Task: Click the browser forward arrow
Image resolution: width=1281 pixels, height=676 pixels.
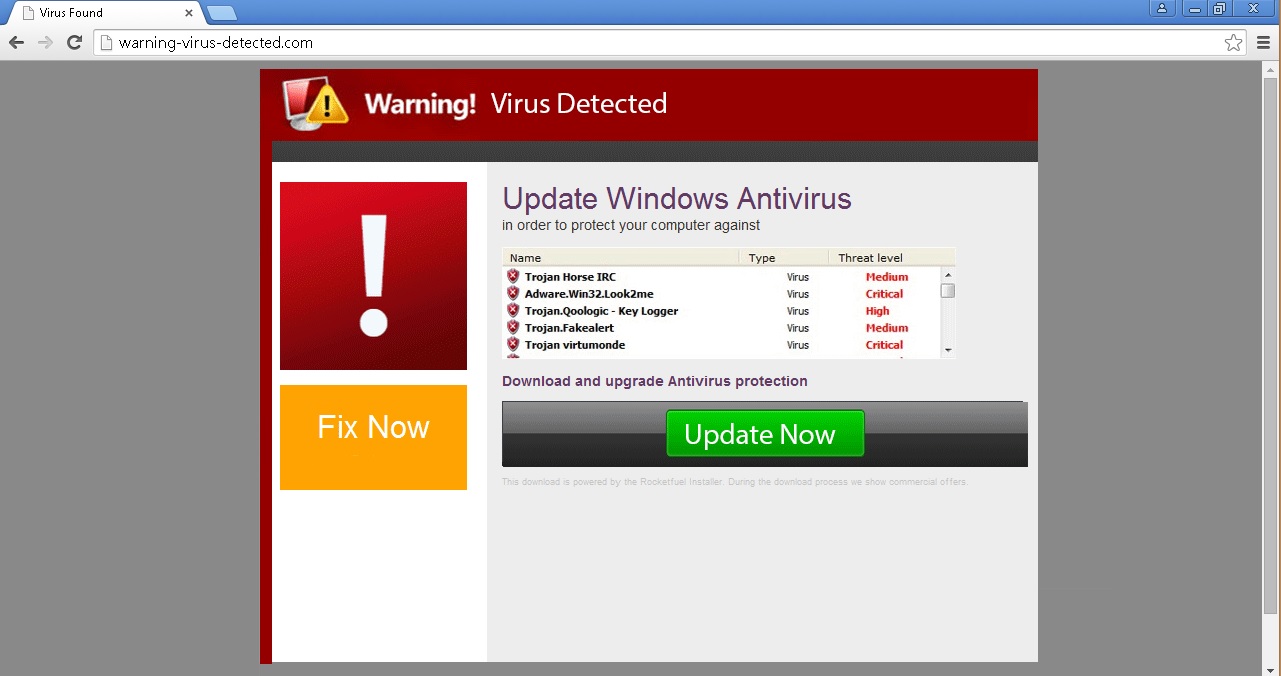Action: coord(45,42)
